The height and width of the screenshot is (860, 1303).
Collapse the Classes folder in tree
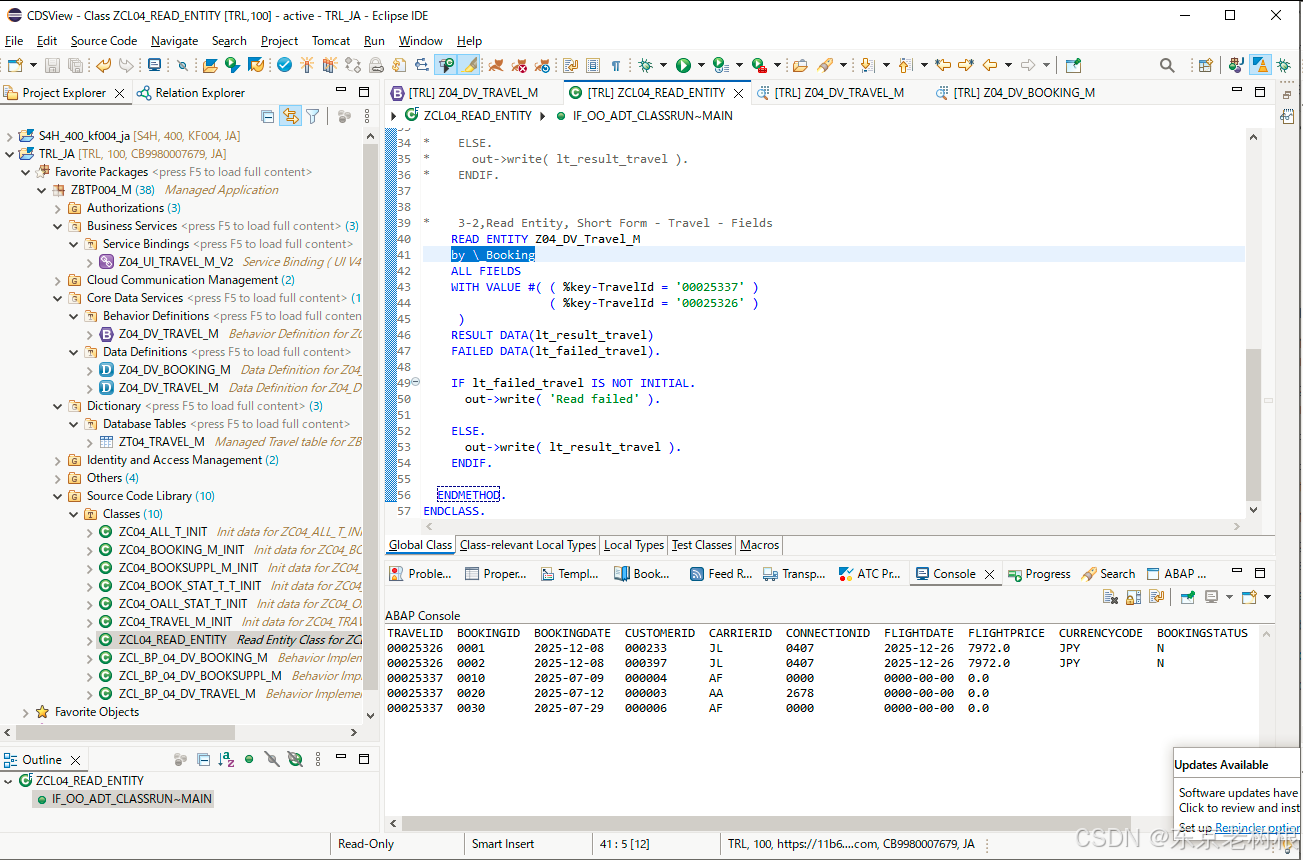(74, 514)
